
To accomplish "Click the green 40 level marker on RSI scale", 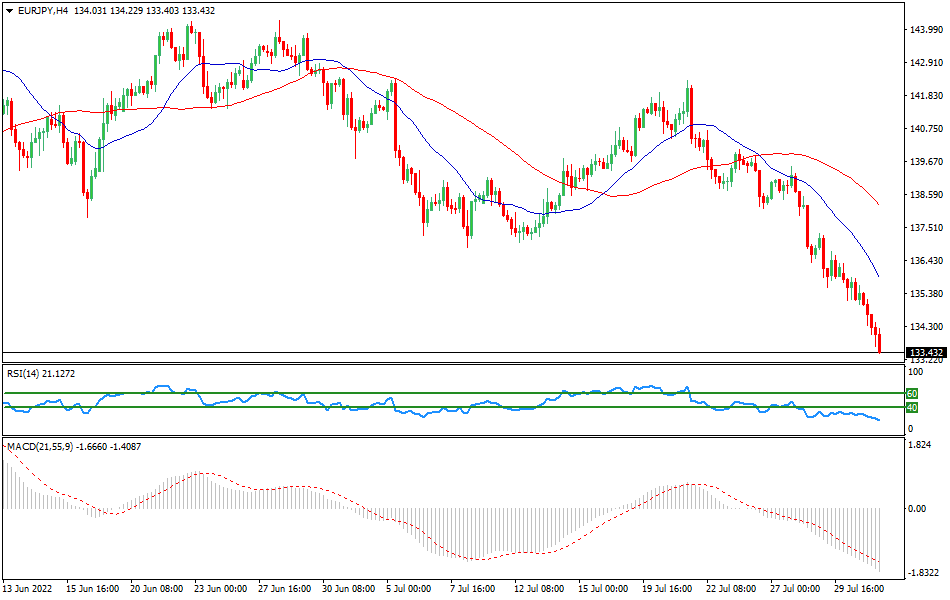I will (911, 409).
